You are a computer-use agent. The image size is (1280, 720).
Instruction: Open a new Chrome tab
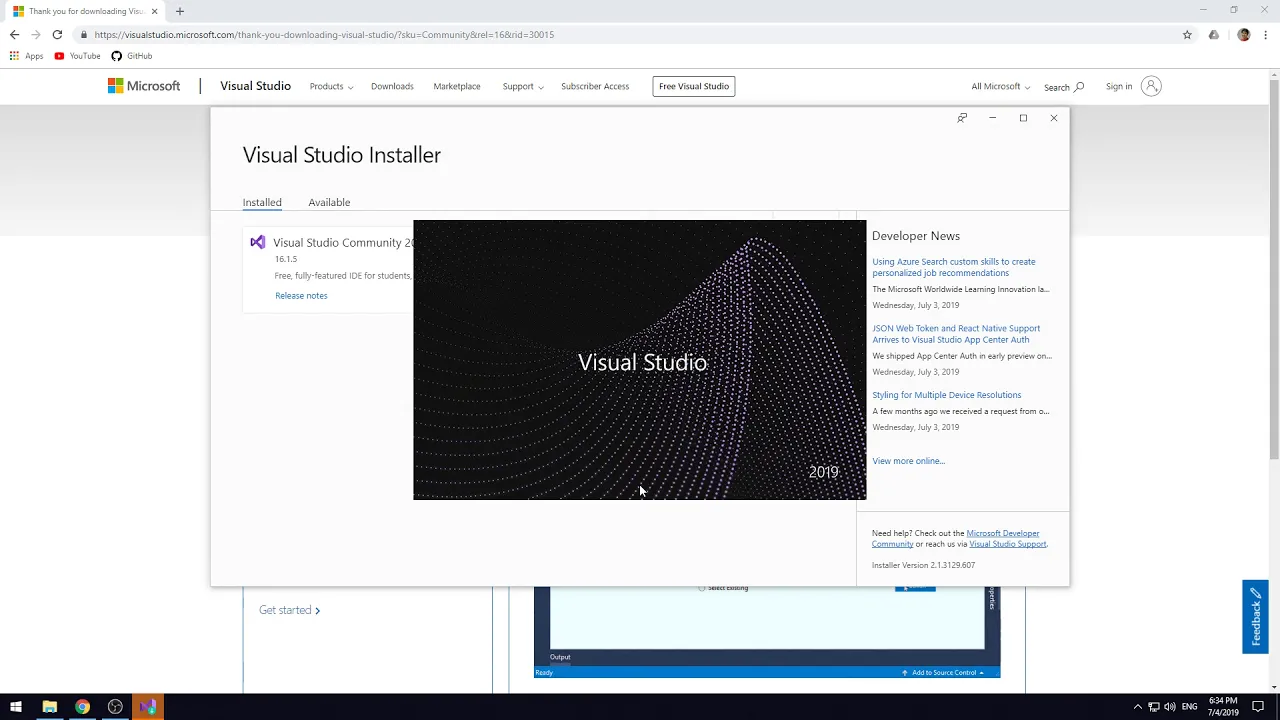pos(180,11)
